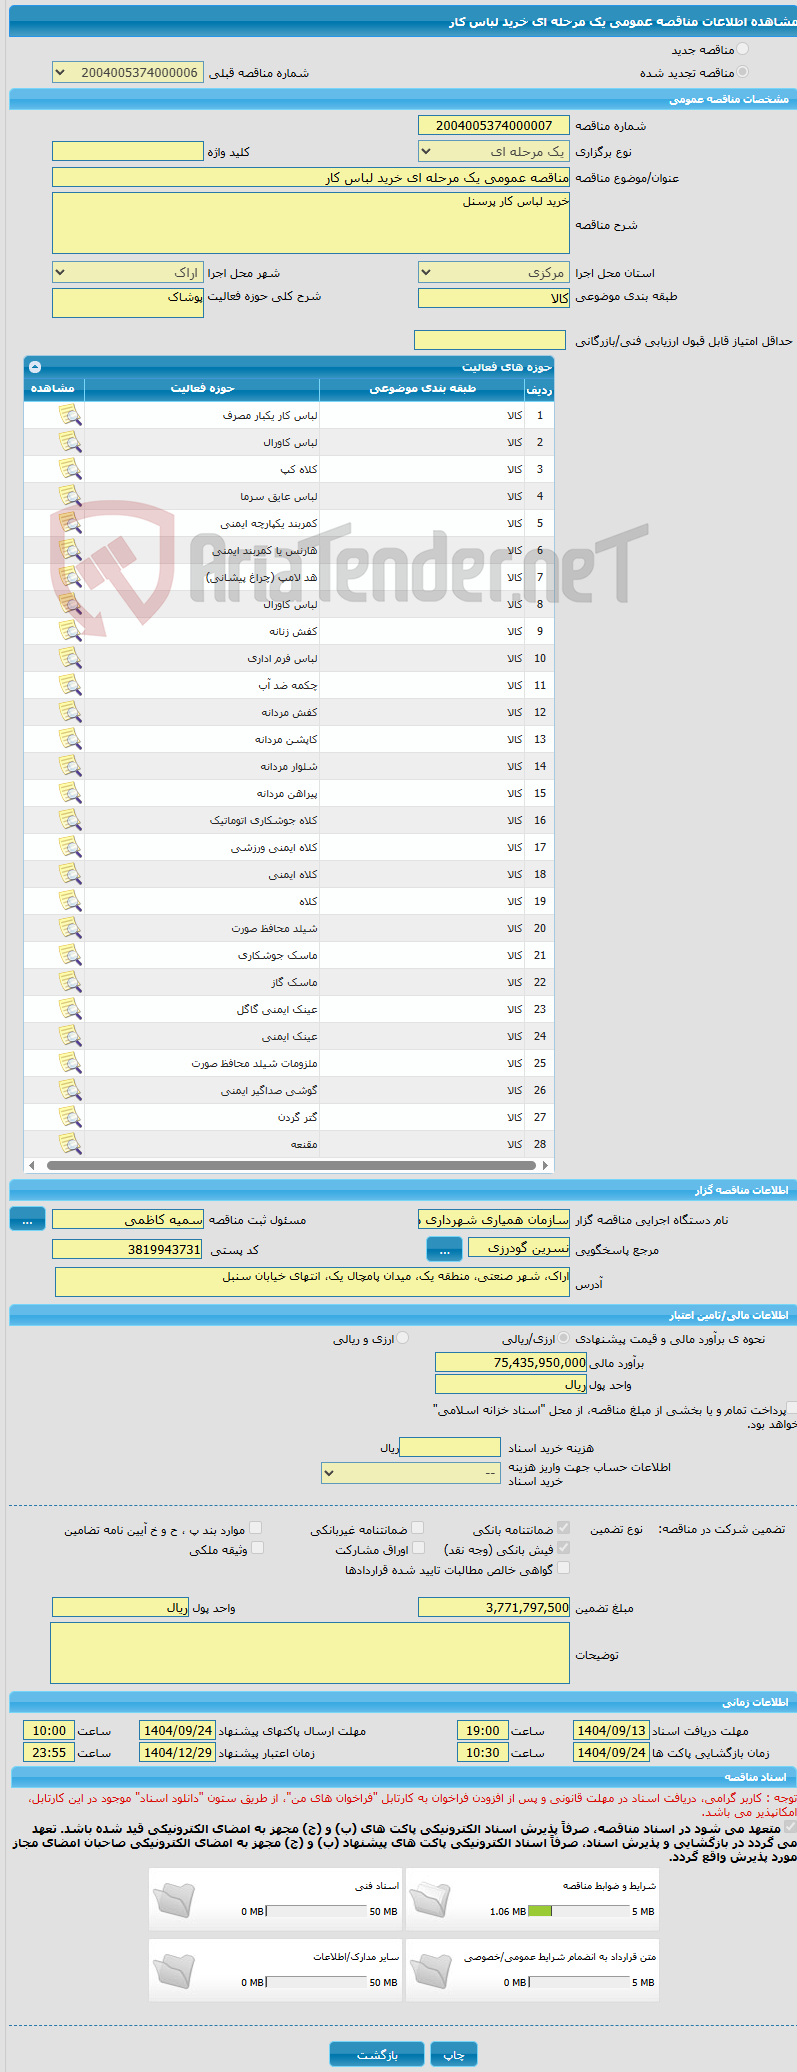Collapse the حوزه های فعالیت panel
The width and height of the screenshot is (797, 2072).
(36, 367)
